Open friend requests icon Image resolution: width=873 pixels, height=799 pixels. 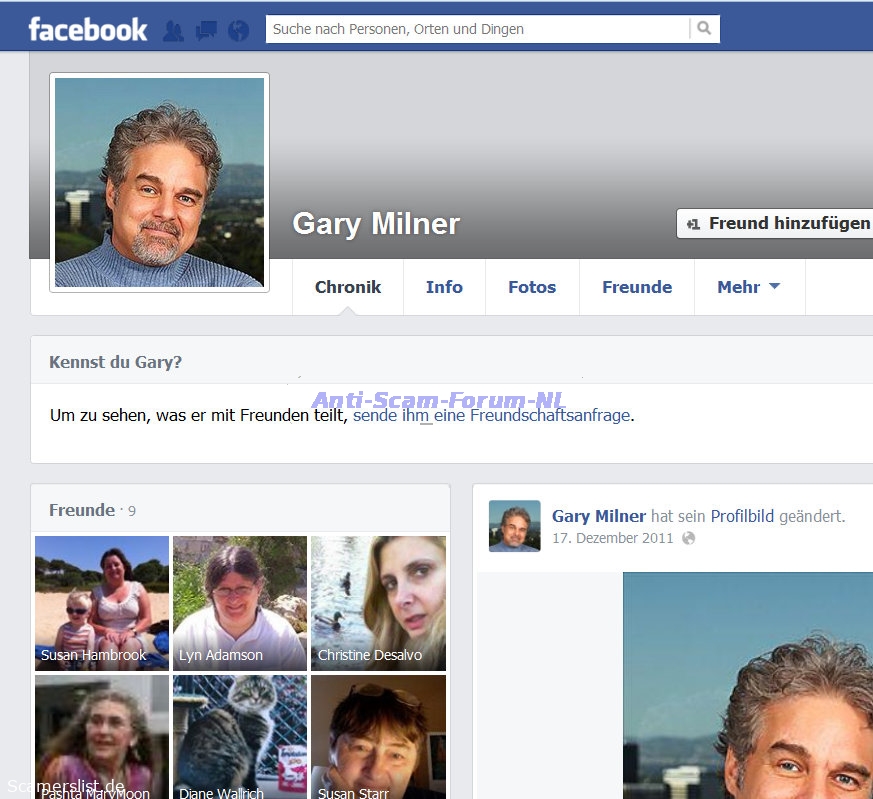click(173, 31)
